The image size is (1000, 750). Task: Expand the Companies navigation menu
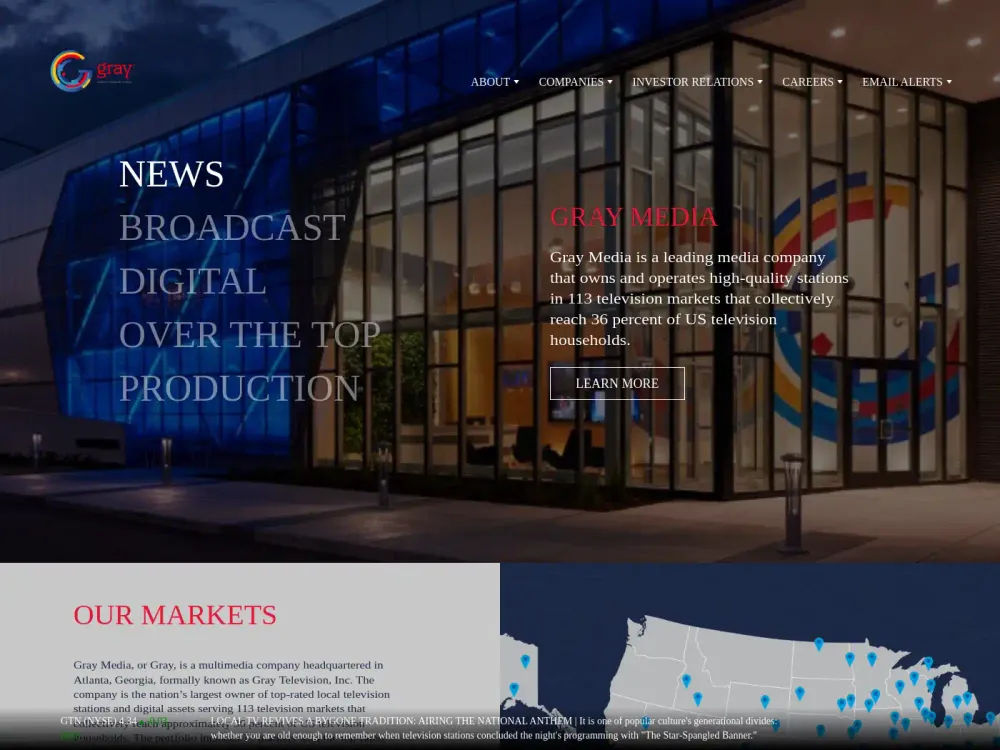[575, 82]
